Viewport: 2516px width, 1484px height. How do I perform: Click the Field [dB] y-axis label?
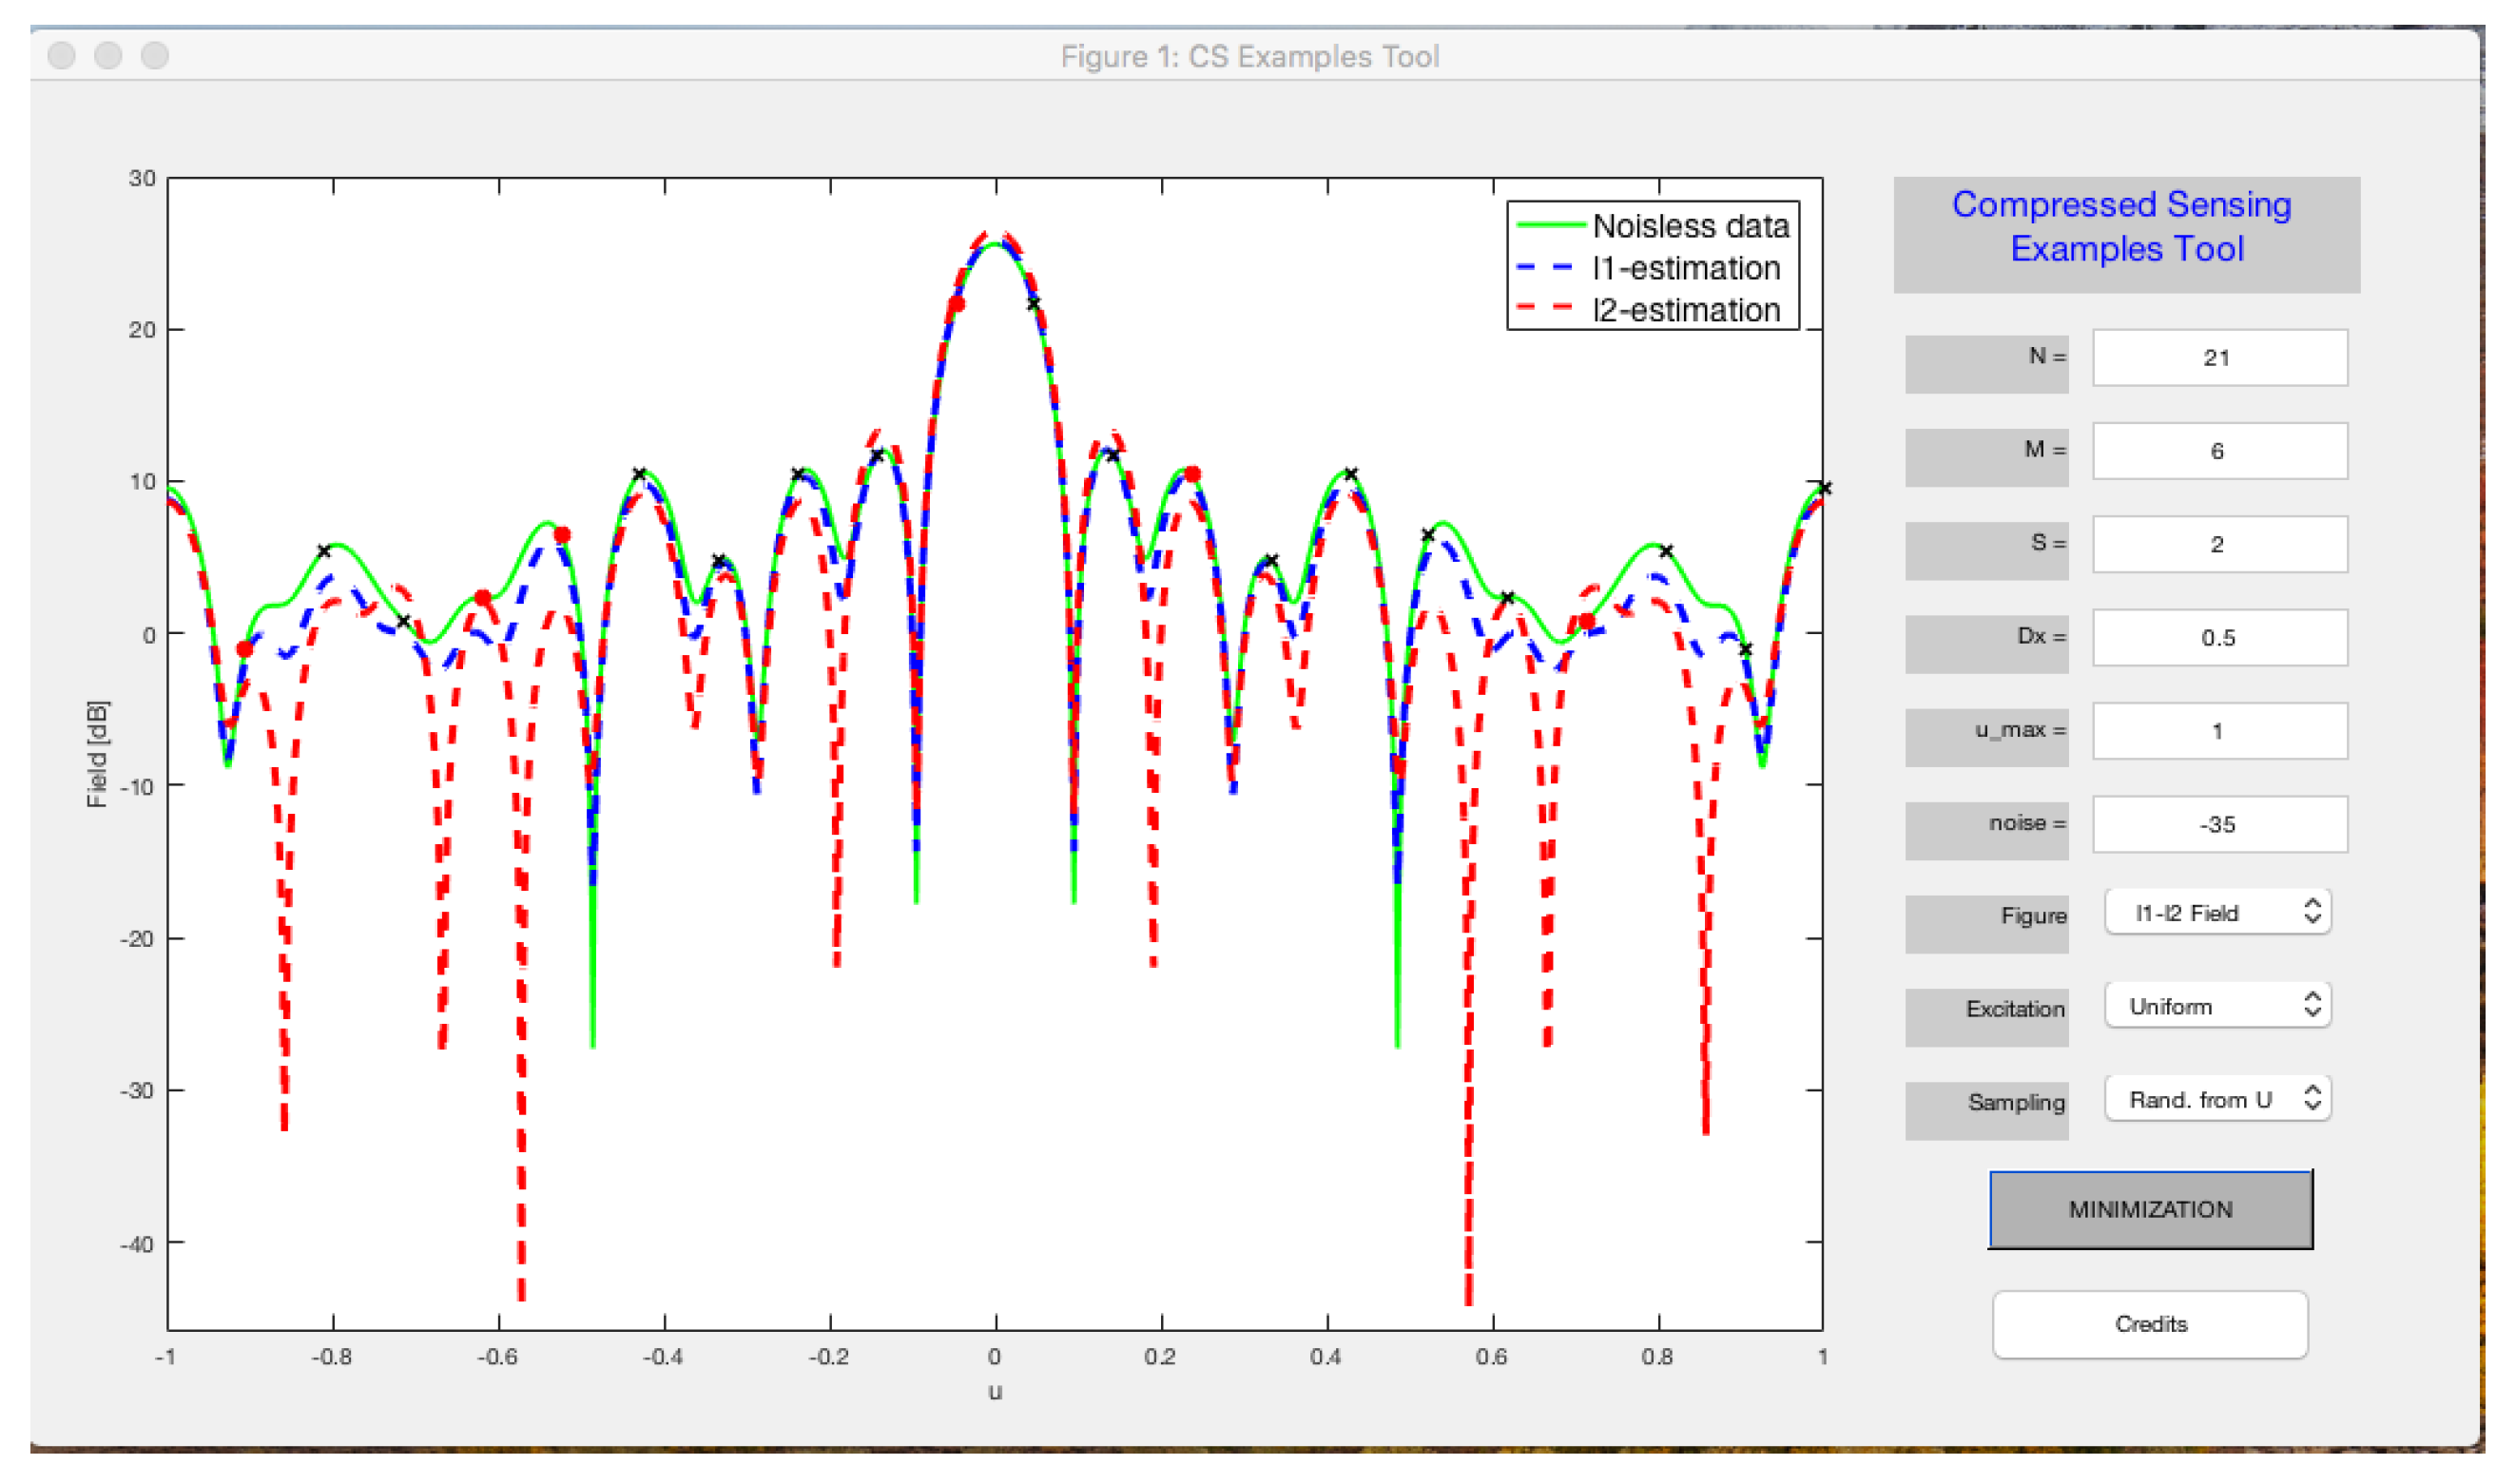tap(97, 753)
